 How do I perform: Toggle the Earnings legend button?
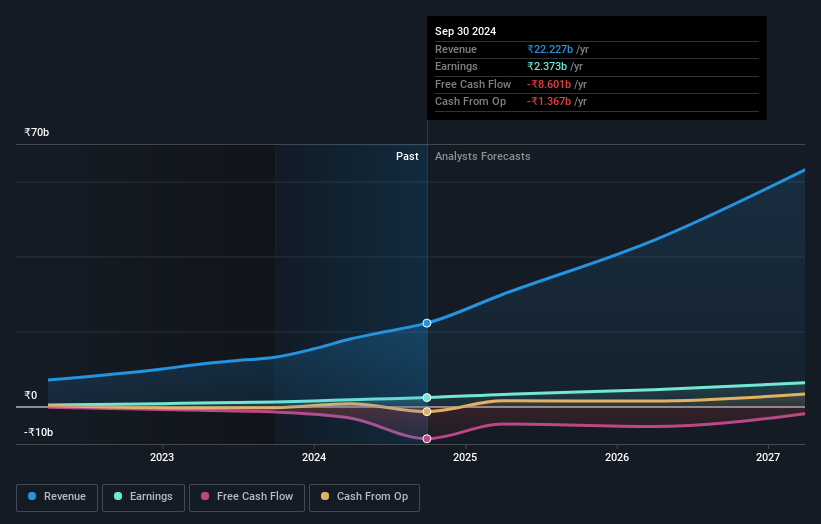(x=143, y=497)
